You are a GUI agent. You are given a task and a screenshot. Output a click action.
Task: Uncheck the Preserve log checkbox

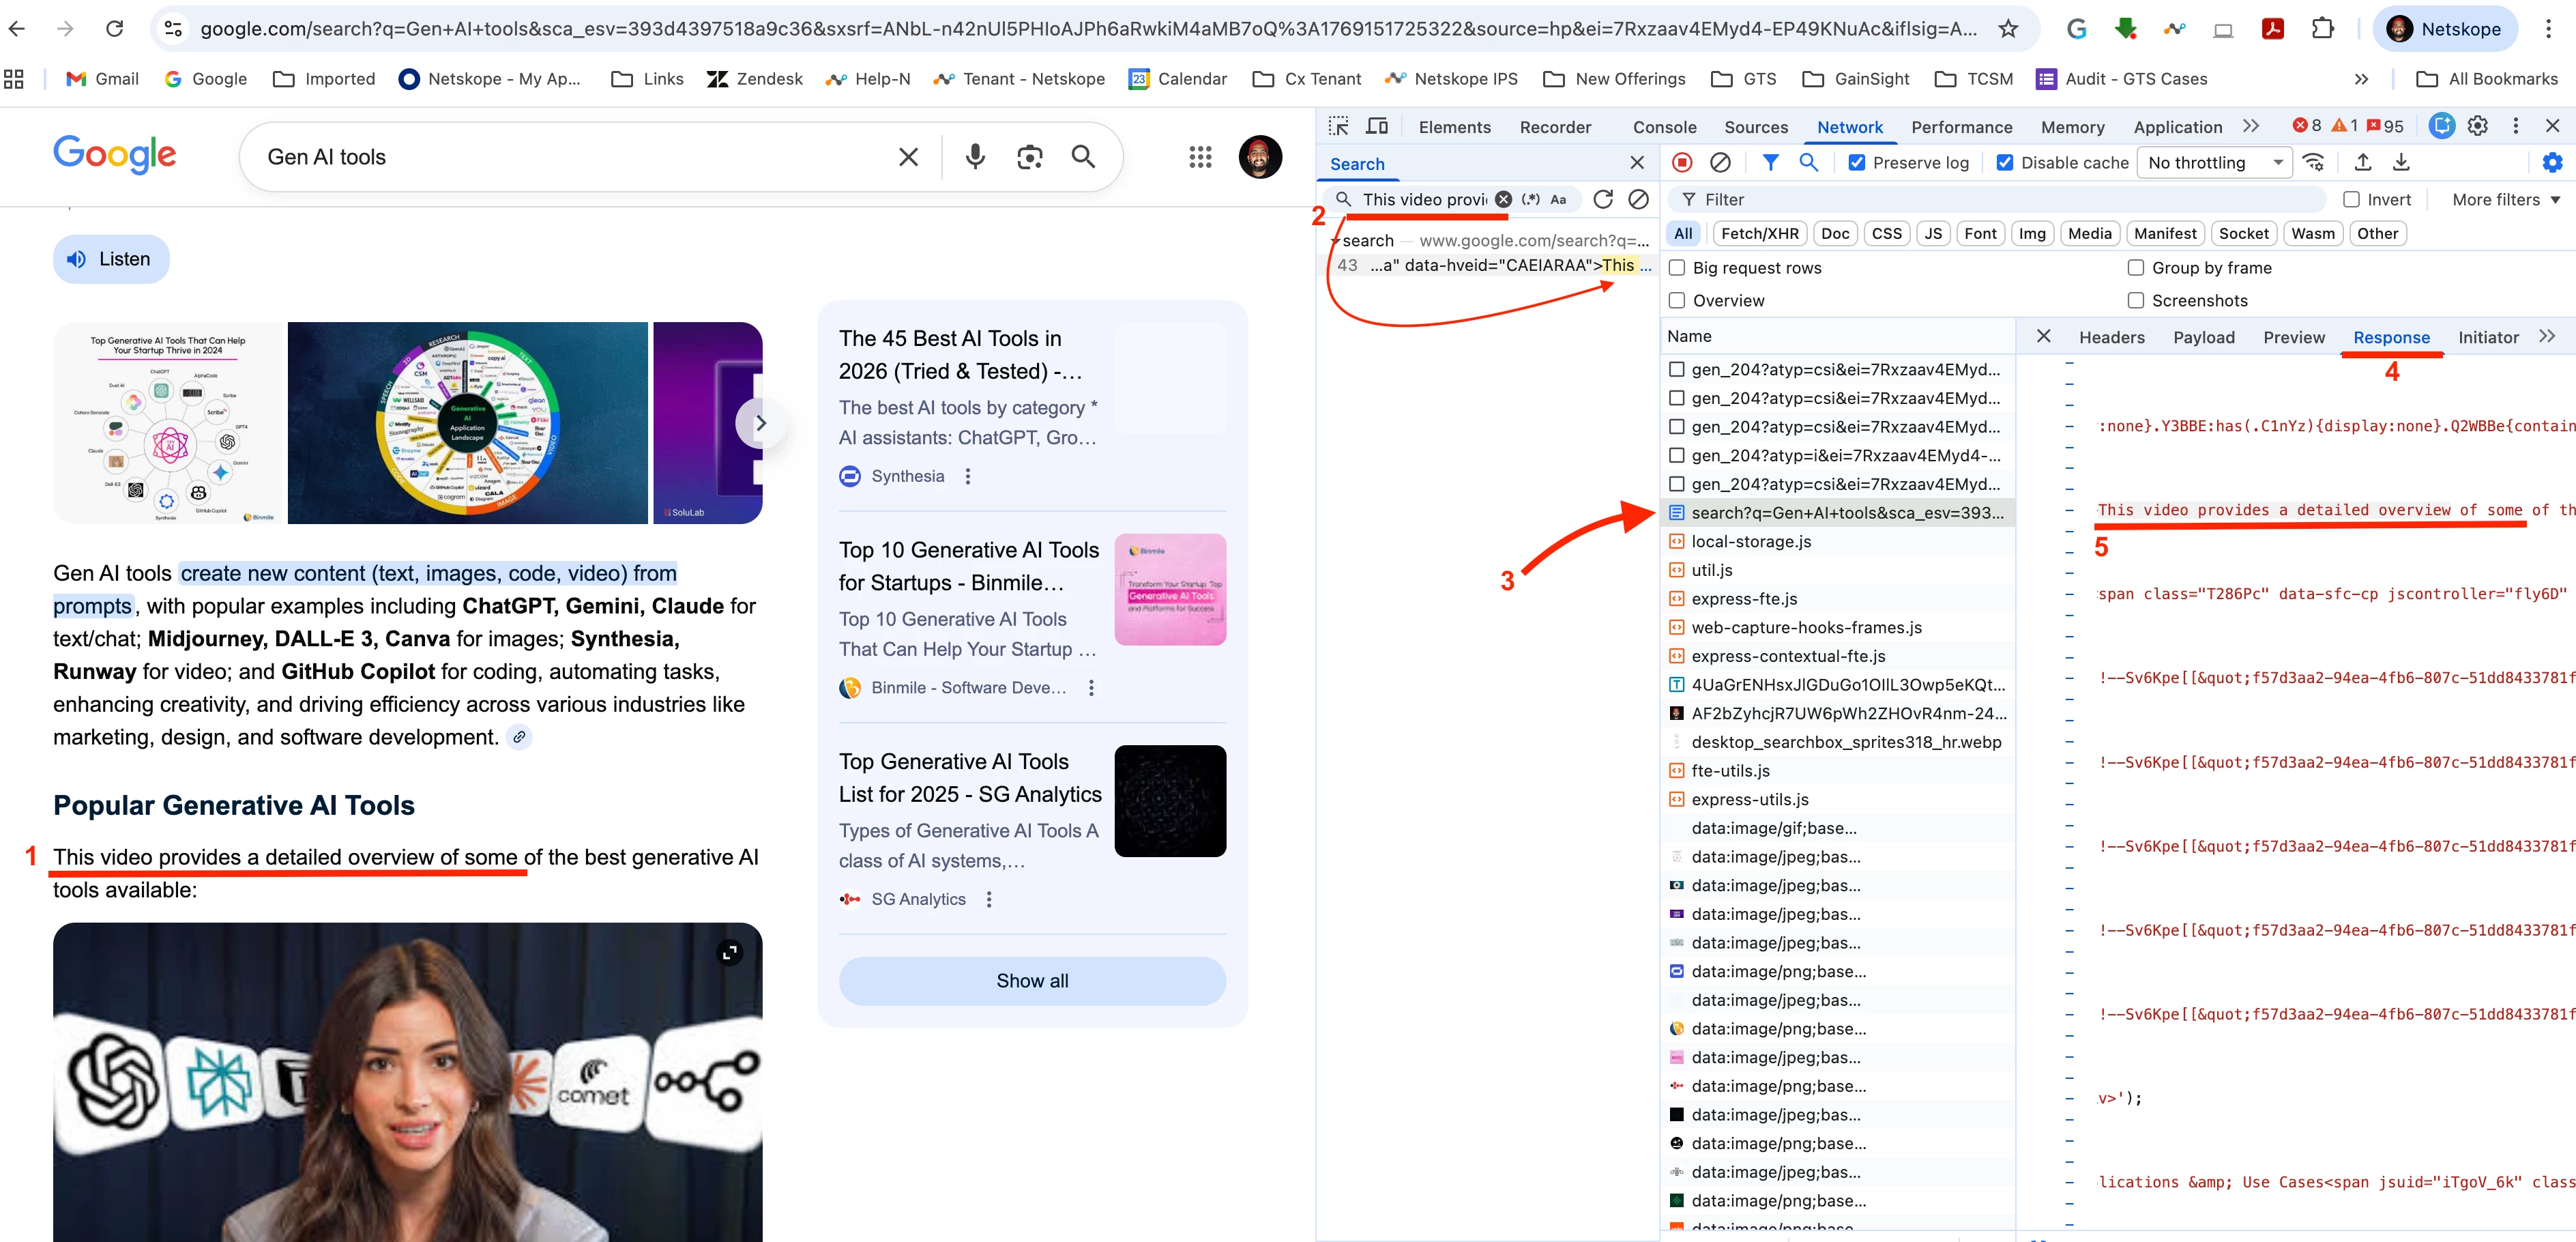tap(1857, 163)
